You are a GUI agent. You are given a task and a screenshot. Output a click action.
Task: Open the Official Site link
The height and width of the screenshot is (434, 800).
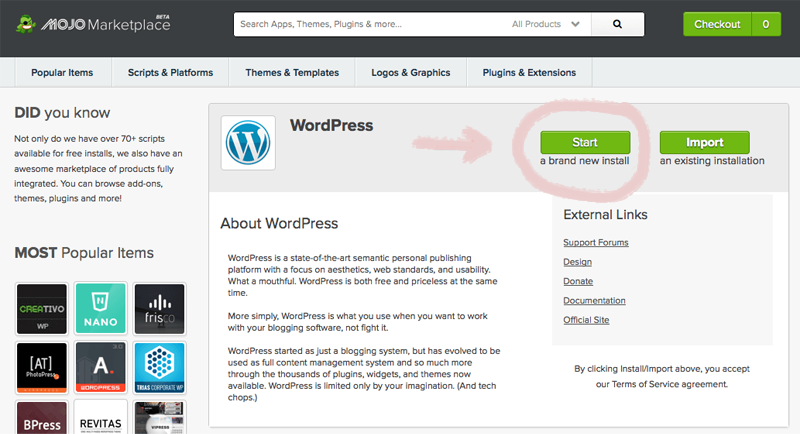(586, 320)
